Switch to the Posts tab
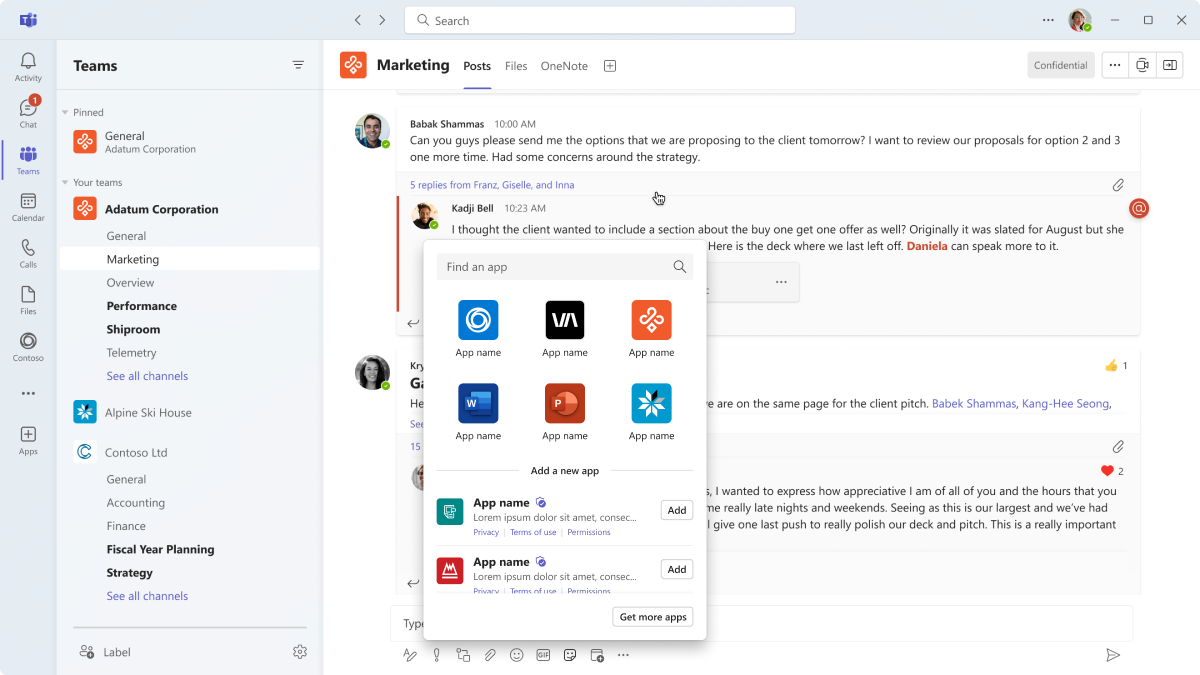This screenshot has height=675, width=1200. coord(477,66)
